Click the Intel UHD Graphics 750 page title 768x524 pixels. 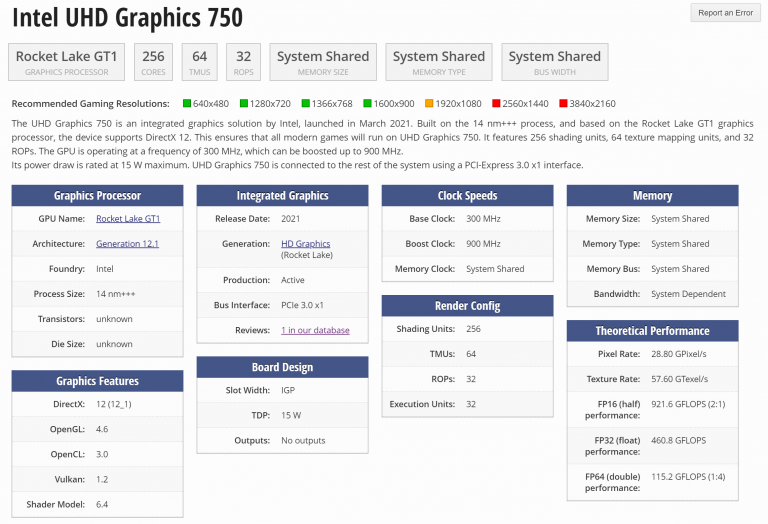[127, 18]
